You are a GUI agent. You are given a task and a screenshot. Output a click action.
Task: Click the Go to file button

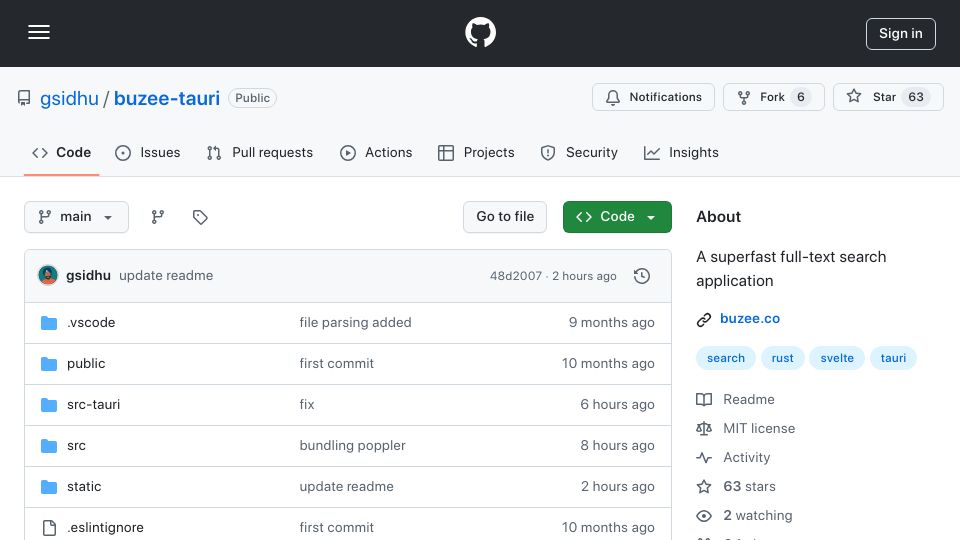point(505,217)
